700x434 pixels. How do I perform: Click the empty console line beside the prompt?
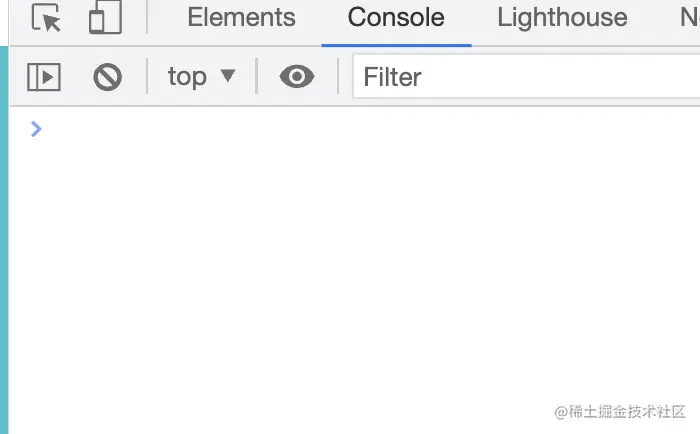click(371, 129)
